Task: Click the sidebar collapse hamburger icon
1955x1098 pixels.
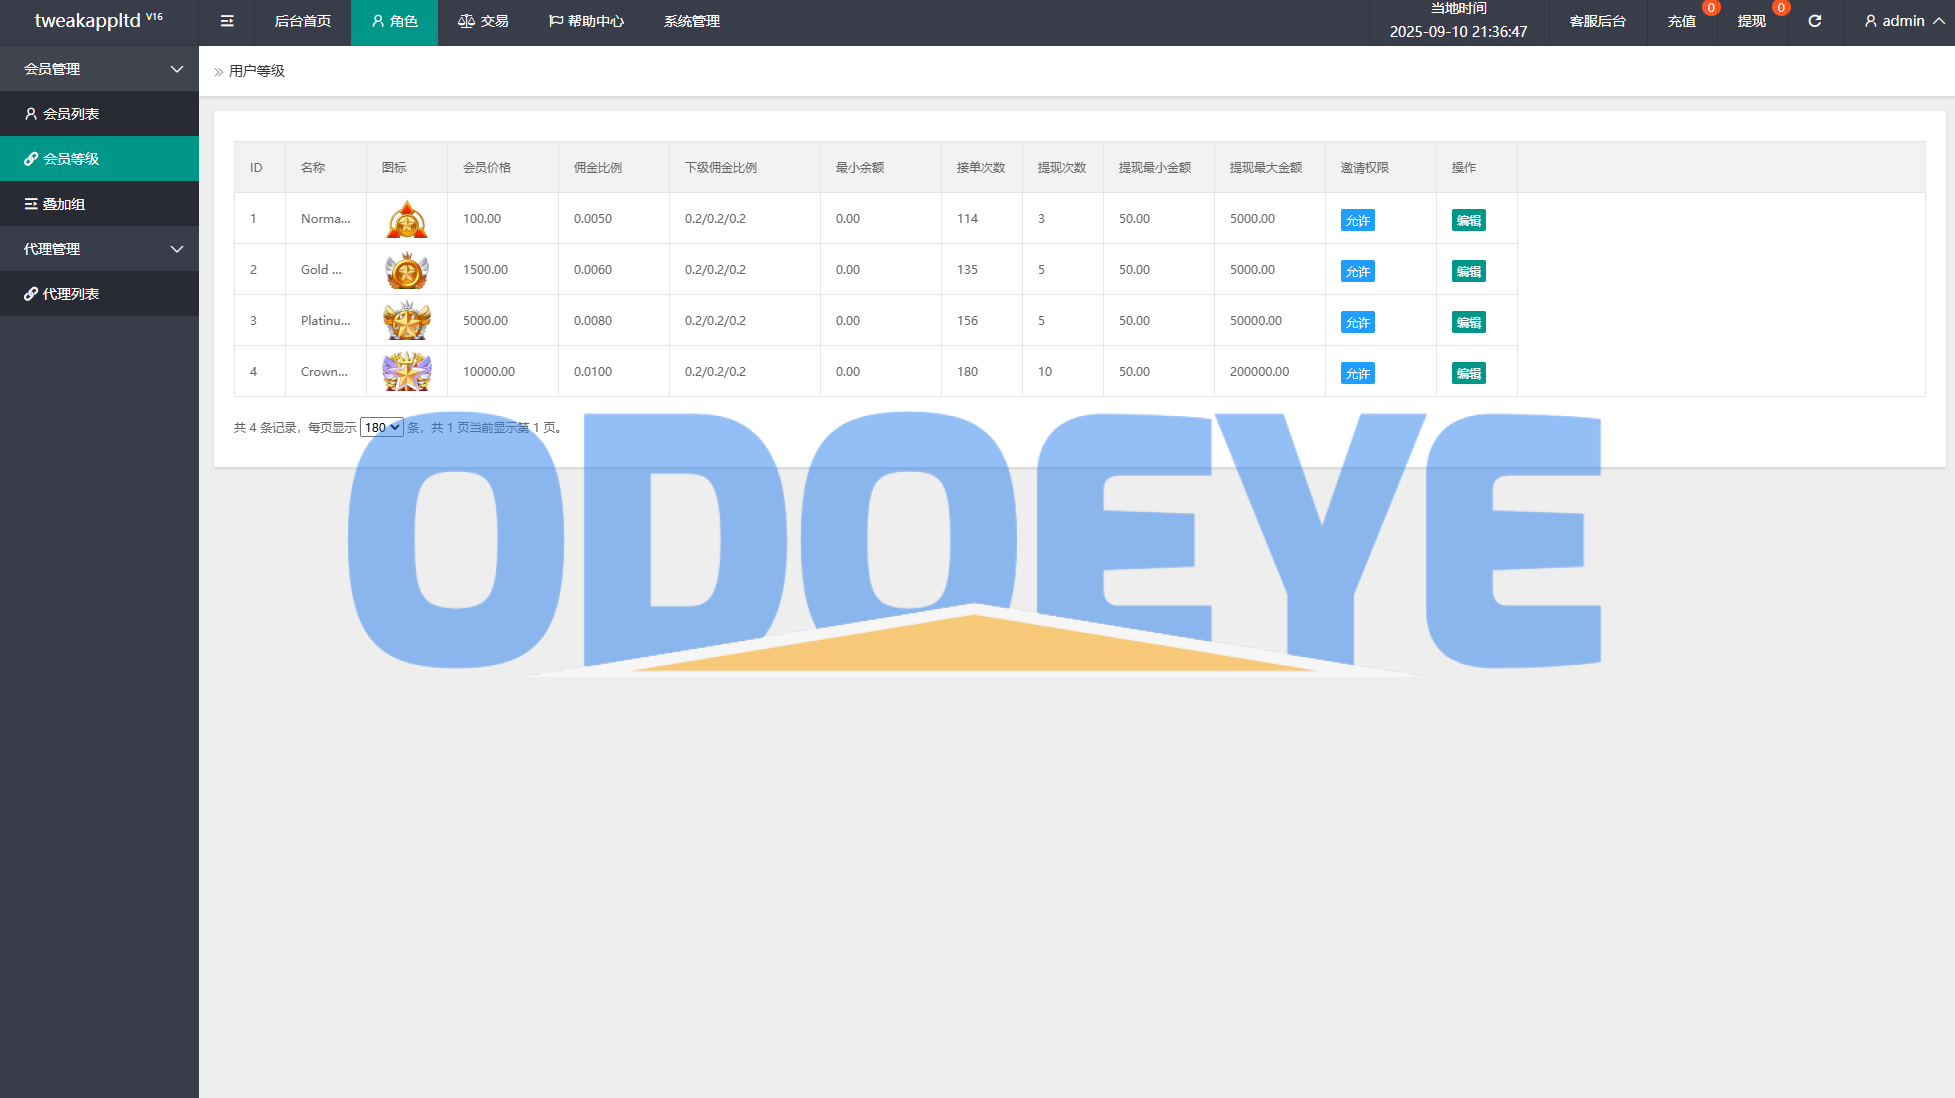Action: tap(227, 21)
